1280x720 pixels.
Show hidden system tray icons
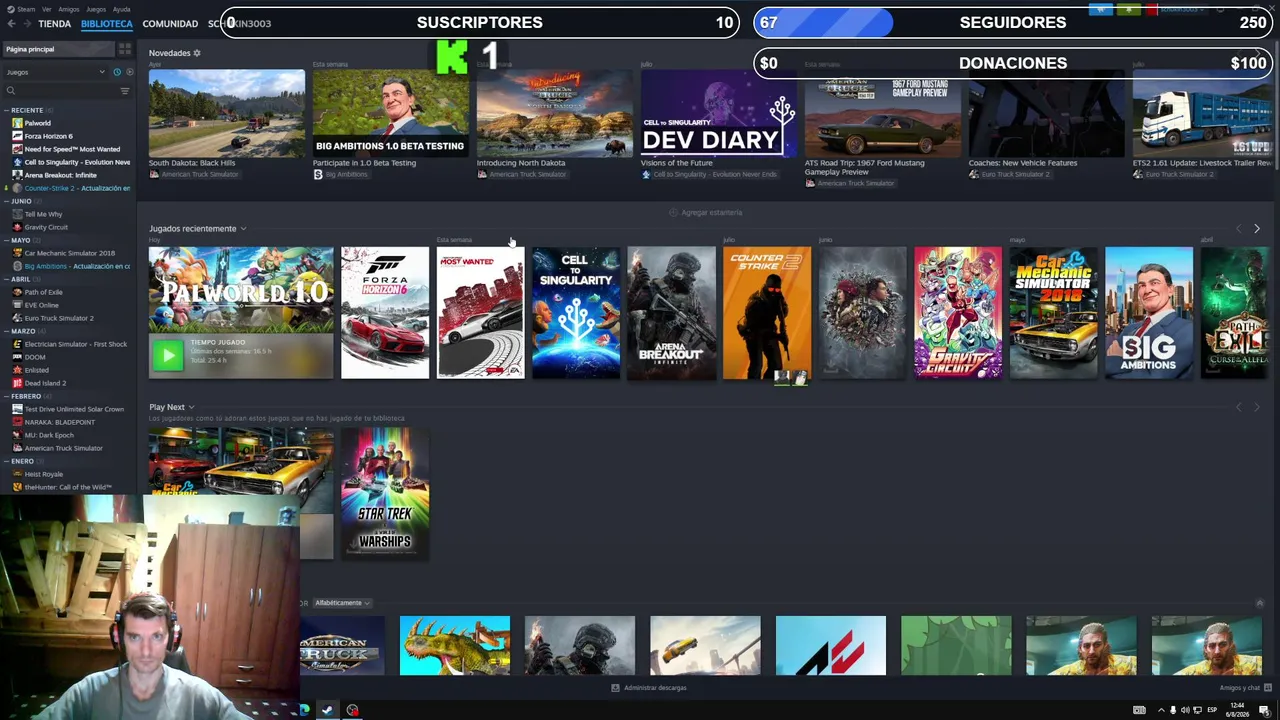[1161, 710]
